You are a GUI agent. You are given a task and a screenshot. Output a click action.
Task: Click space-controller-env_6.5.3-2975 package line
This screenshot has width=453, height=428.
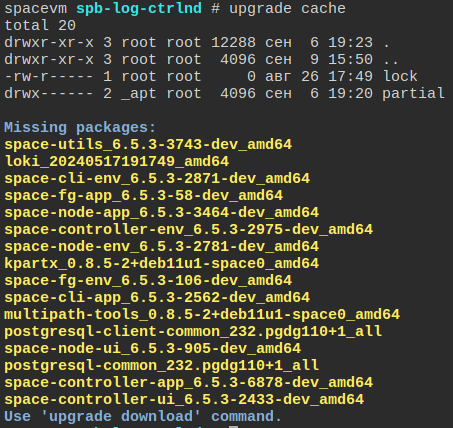click(188, 230)
